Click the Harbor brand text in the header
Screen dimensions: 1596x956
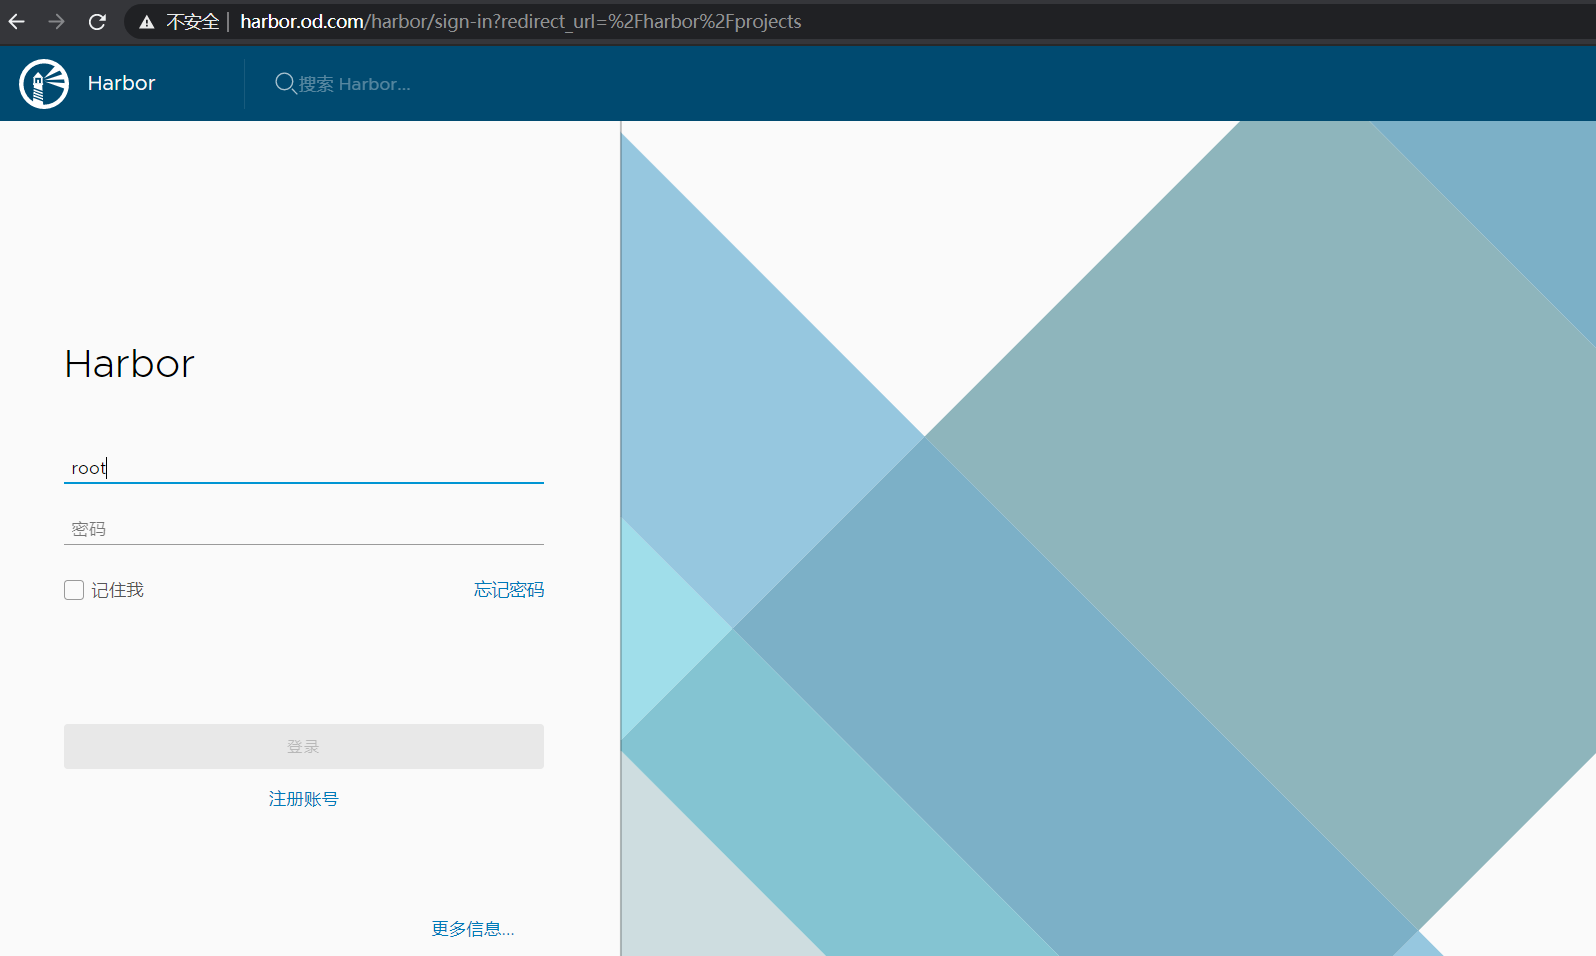point(122,83)
